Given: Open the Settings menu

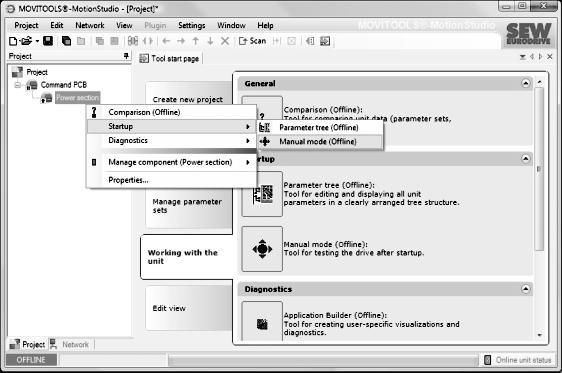Looking at the screenshot, I should tap(192, 25).
